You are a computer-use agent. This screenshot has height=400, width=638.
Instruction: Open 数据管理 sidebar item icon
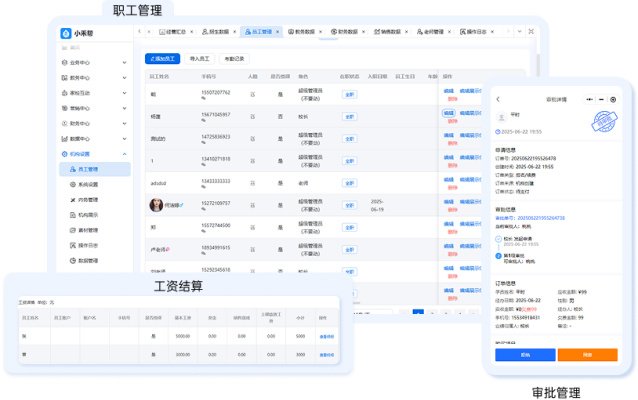tap(73, 260)
